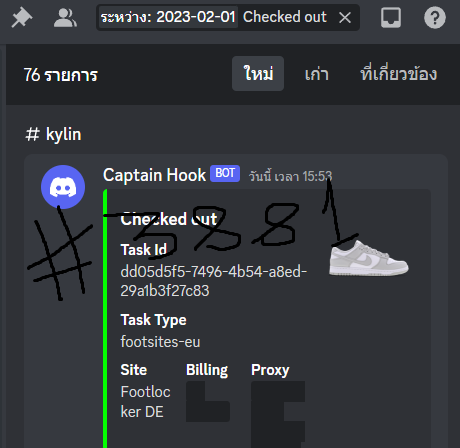460x448 pixels.
Task: Click the 76 รายการ results count
Action: pyautogui.click(x=61, y=75)
